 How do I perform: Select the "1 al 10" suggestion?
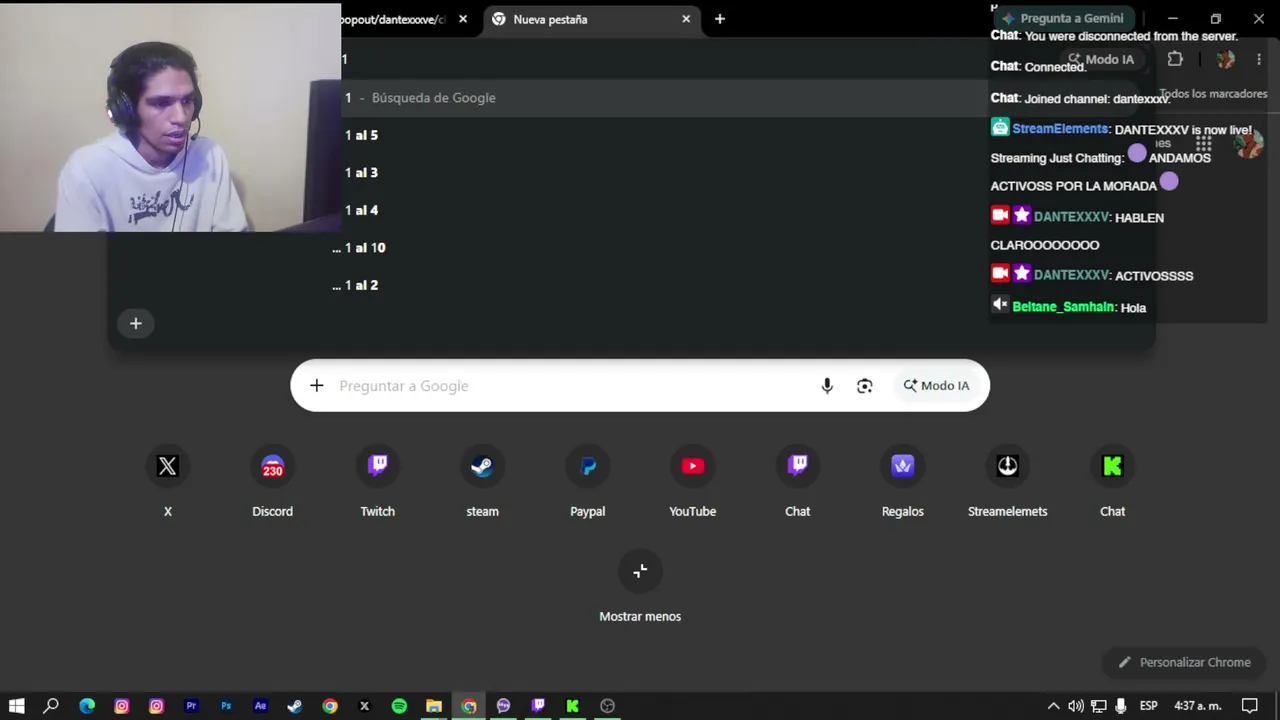631,248
